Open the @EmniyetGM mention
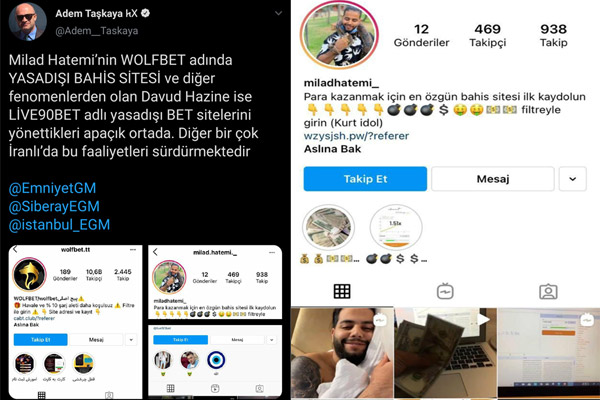Image resolution: width=600 pixels, height=400 pixels. point(52,188)
